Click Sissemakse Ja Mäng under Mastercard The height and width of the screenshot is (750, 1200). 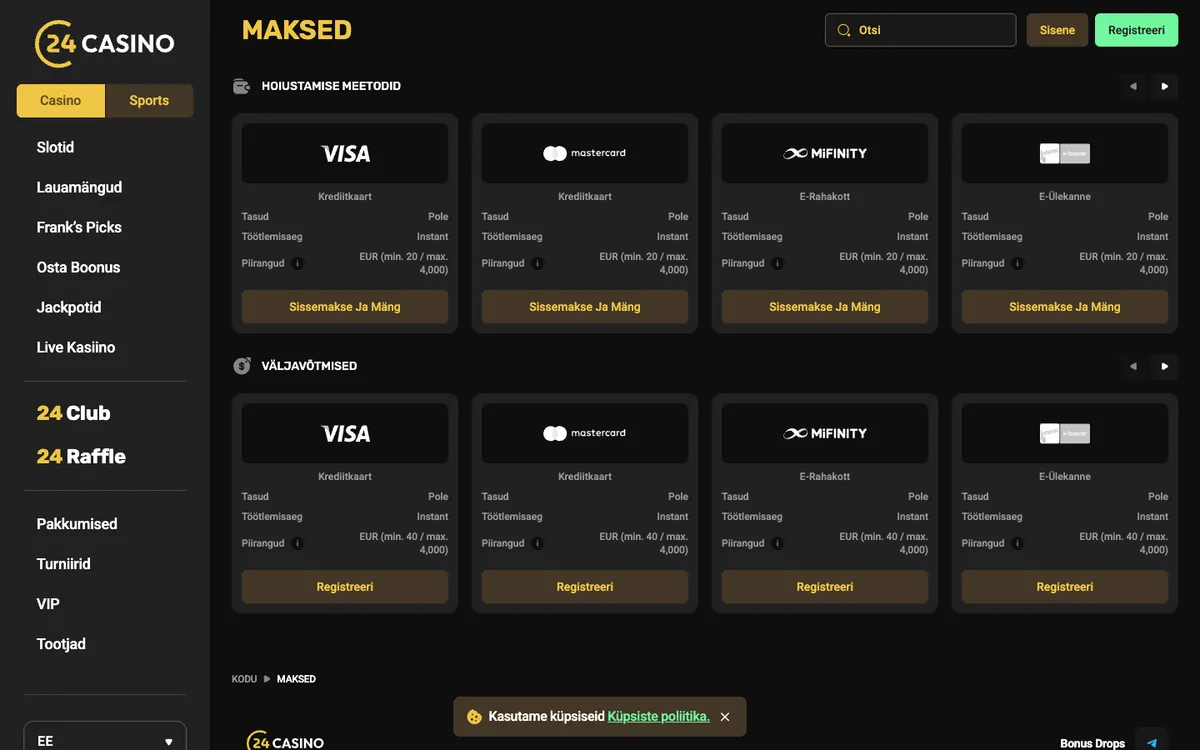point(585,307)
